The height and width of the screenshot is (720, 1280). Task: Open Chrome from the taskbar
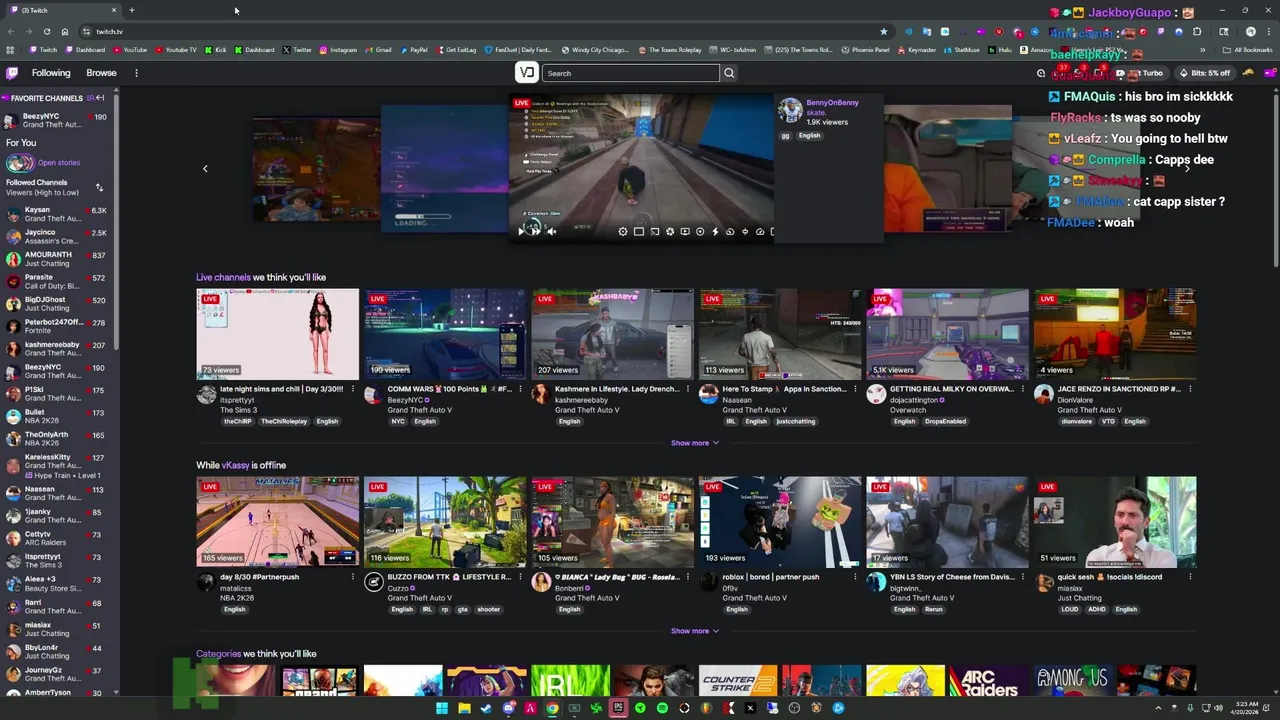click(x=552, y=708)
